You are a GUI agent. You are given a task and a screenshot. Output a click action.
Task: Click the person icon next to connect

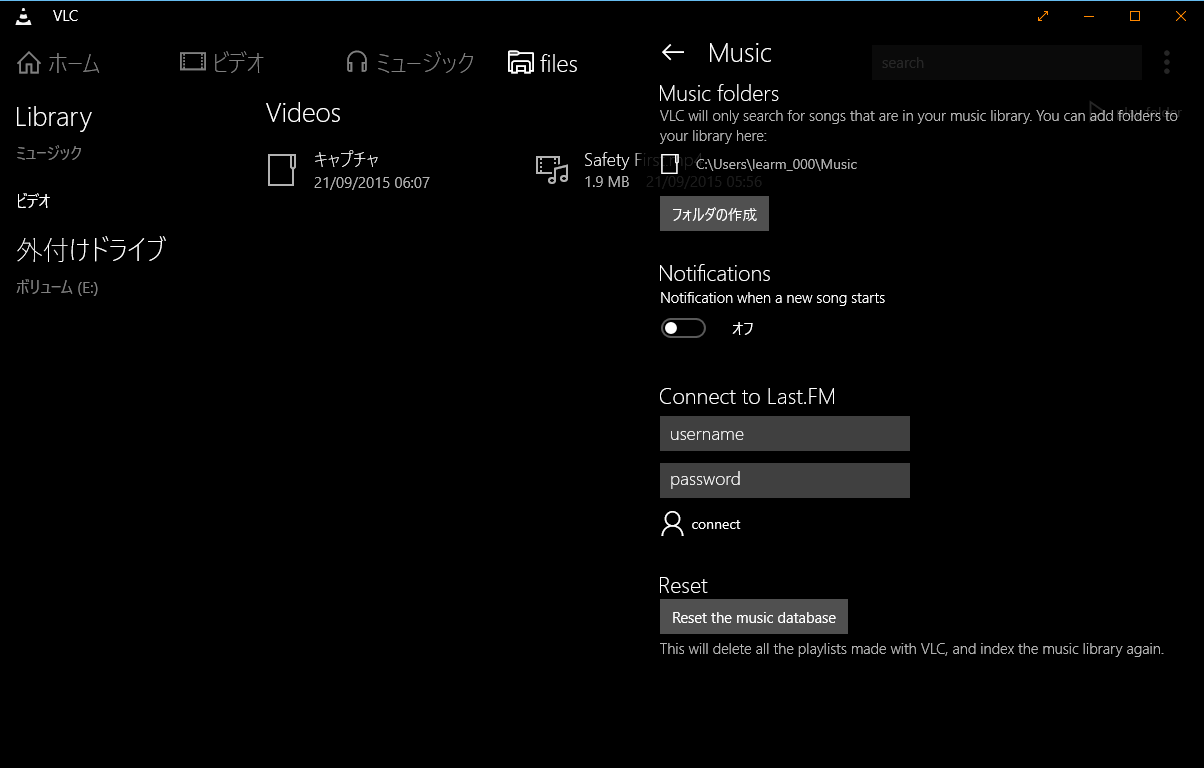coord(672,524)
